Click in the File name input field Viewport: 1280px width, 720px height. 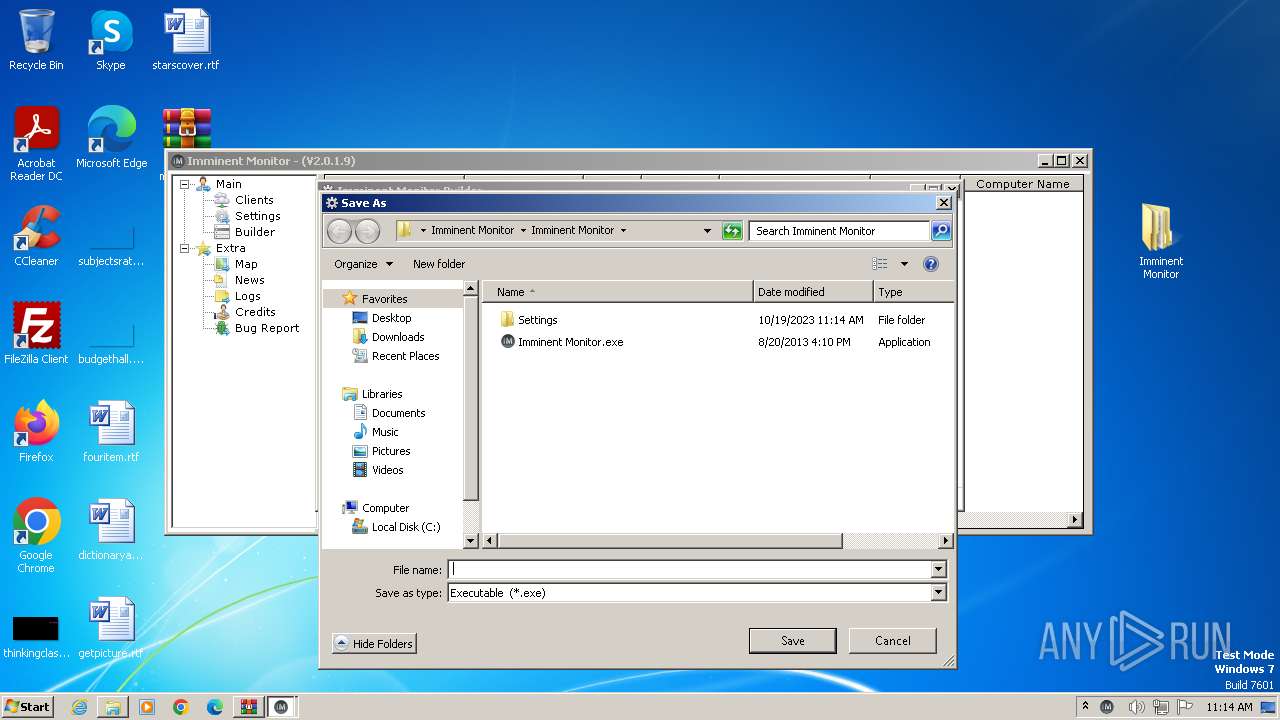click(689, 569)
